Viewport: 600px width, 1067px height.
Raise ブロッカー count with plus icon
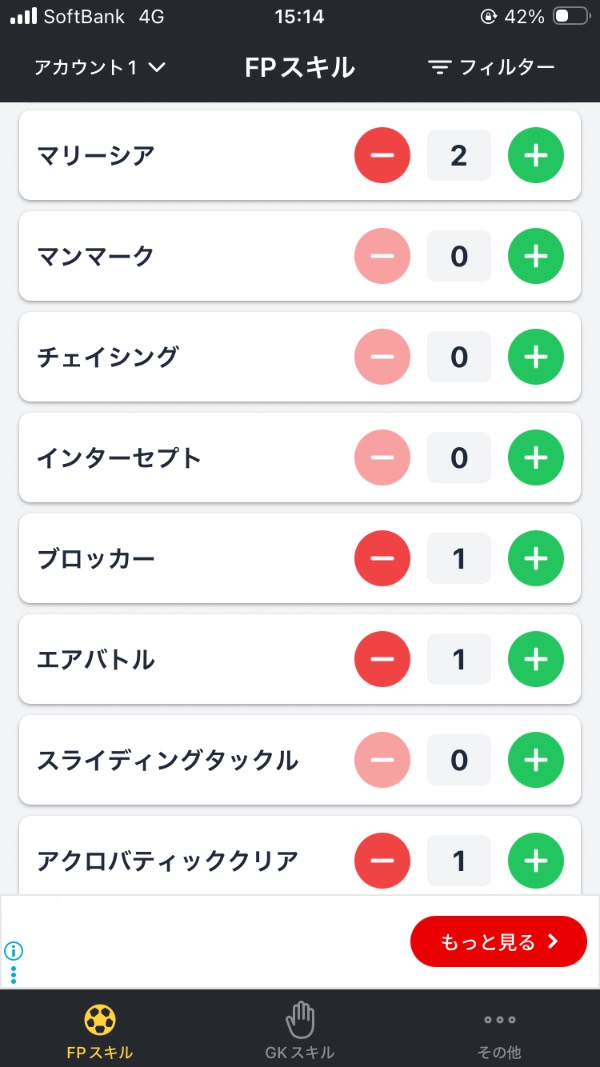click(x=536, y=558)
